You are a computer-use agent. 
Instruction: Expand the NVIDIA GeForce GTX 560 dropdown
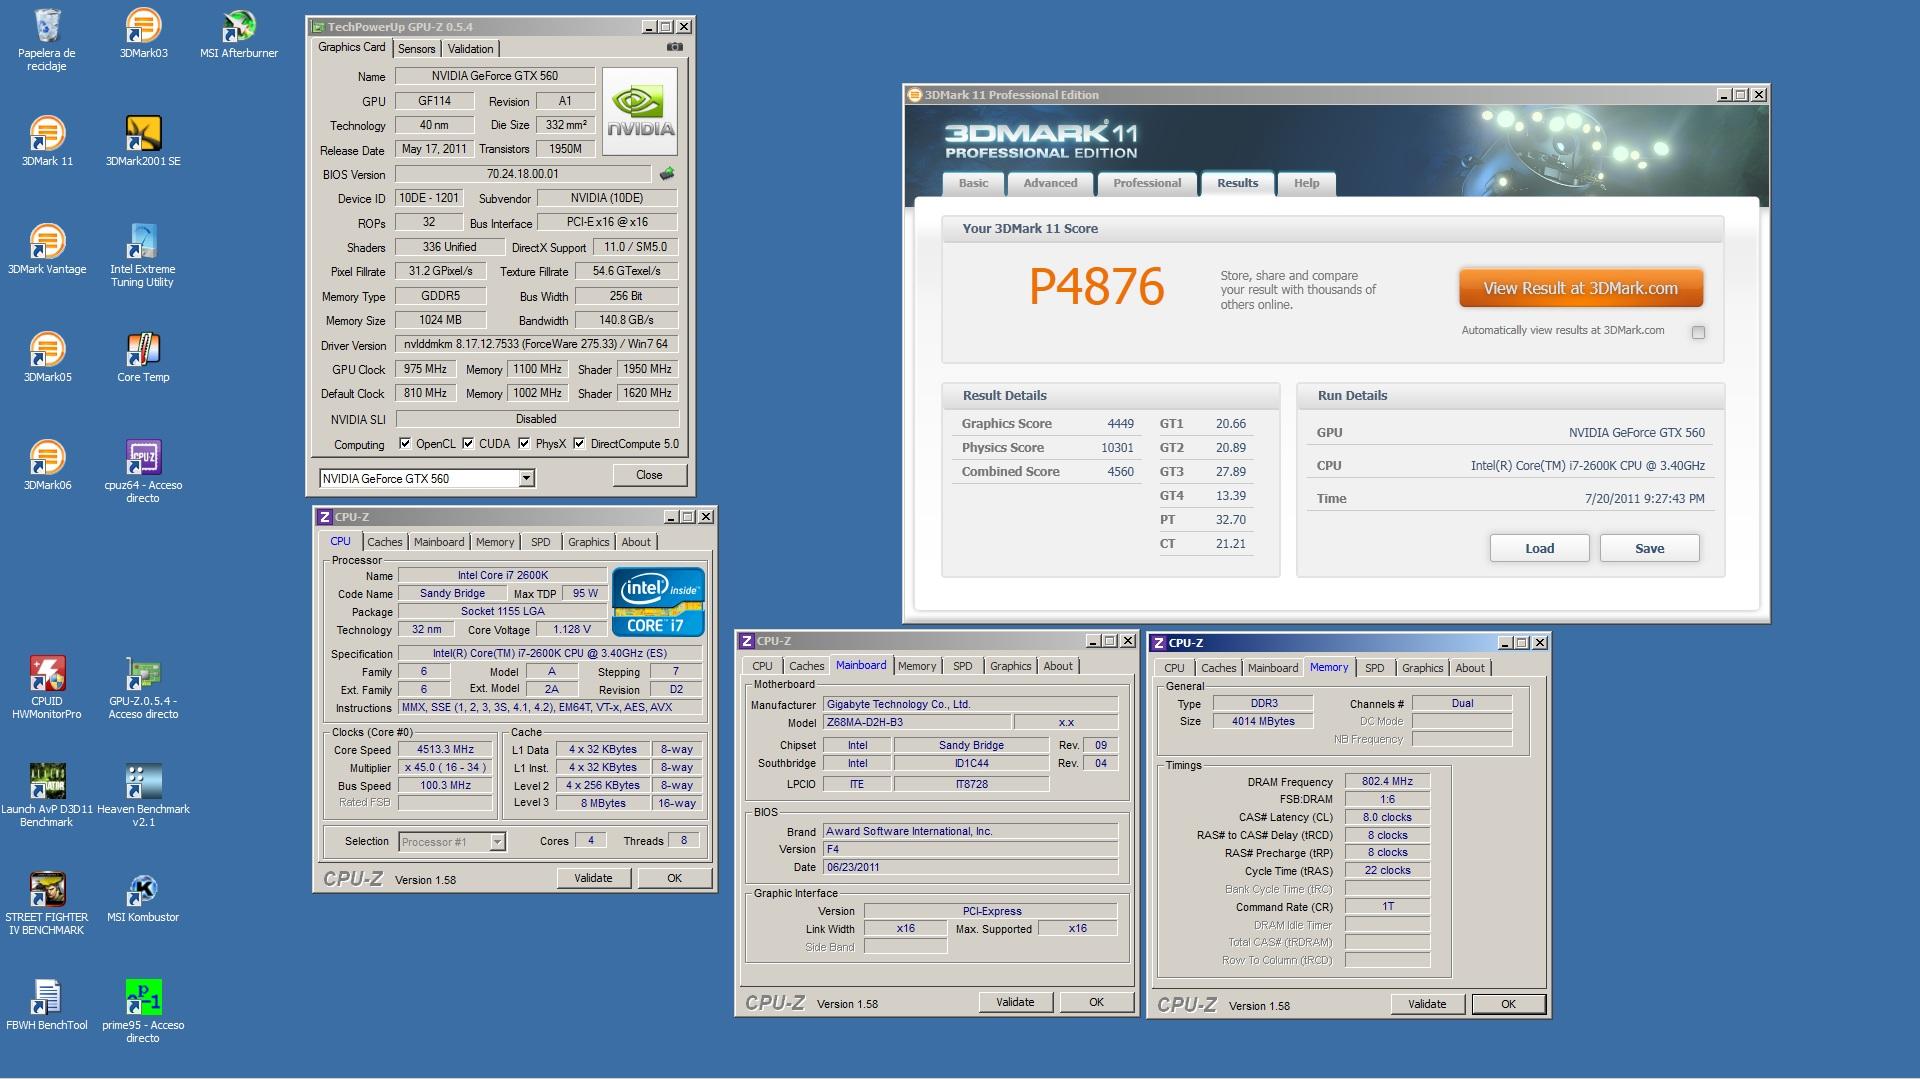click(x=526, y=479)
